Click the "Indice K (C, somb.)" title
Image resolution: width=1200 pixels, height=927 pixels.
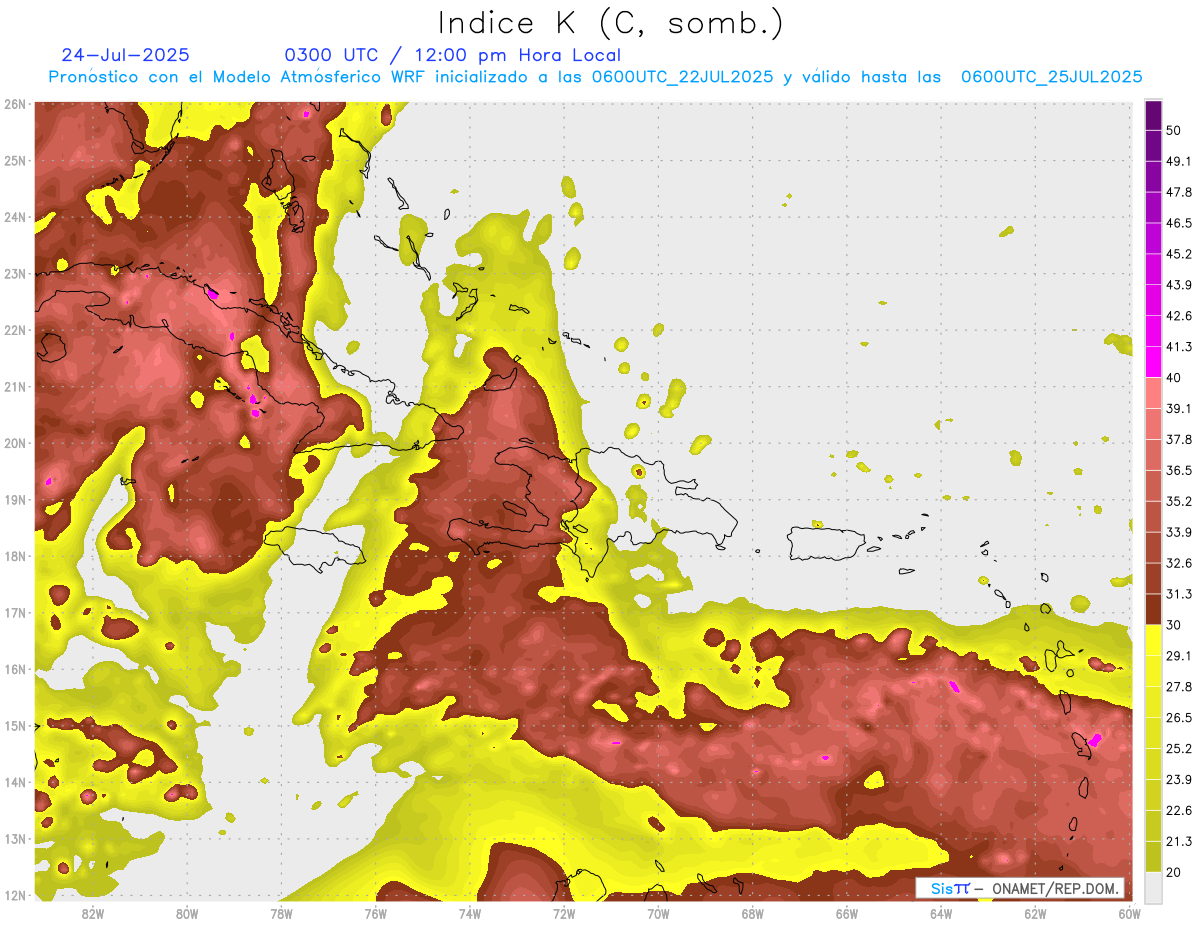610,22
